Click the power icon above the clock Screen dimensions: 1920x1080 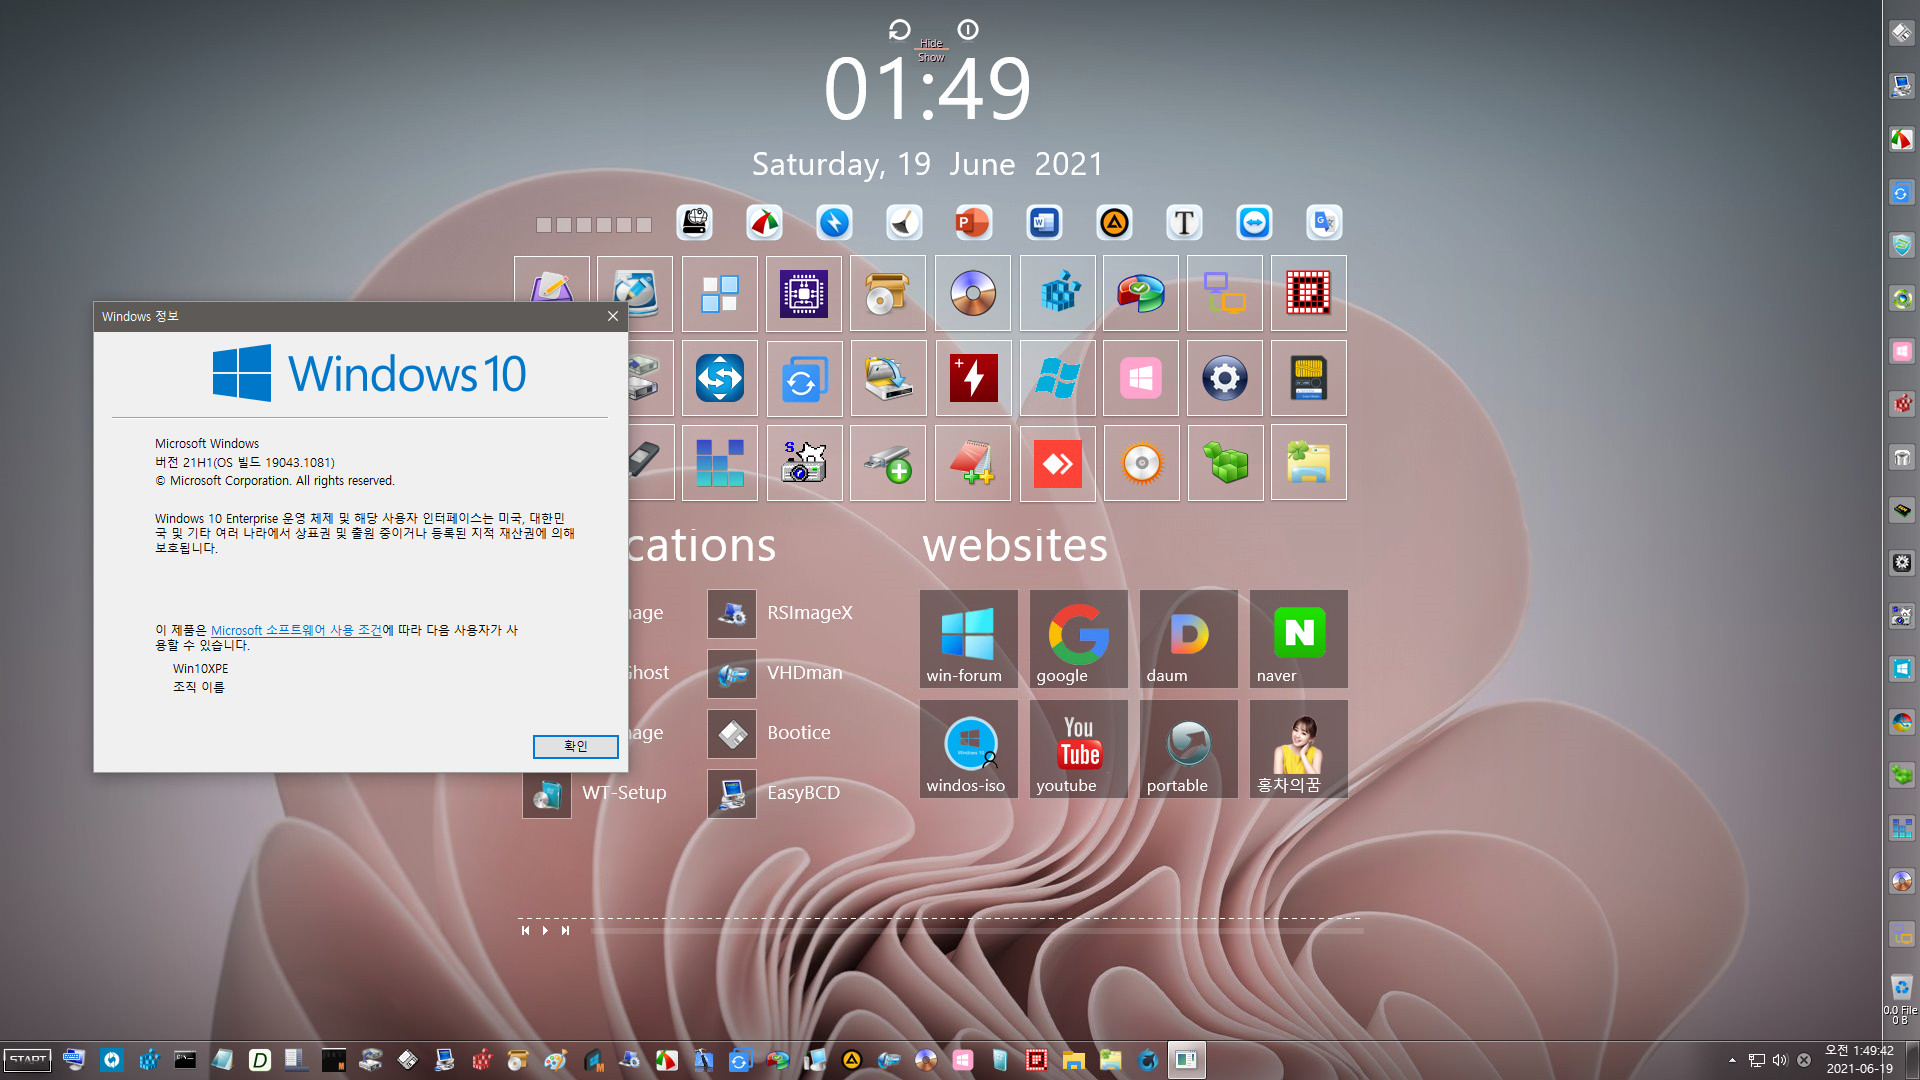point(968,30)
